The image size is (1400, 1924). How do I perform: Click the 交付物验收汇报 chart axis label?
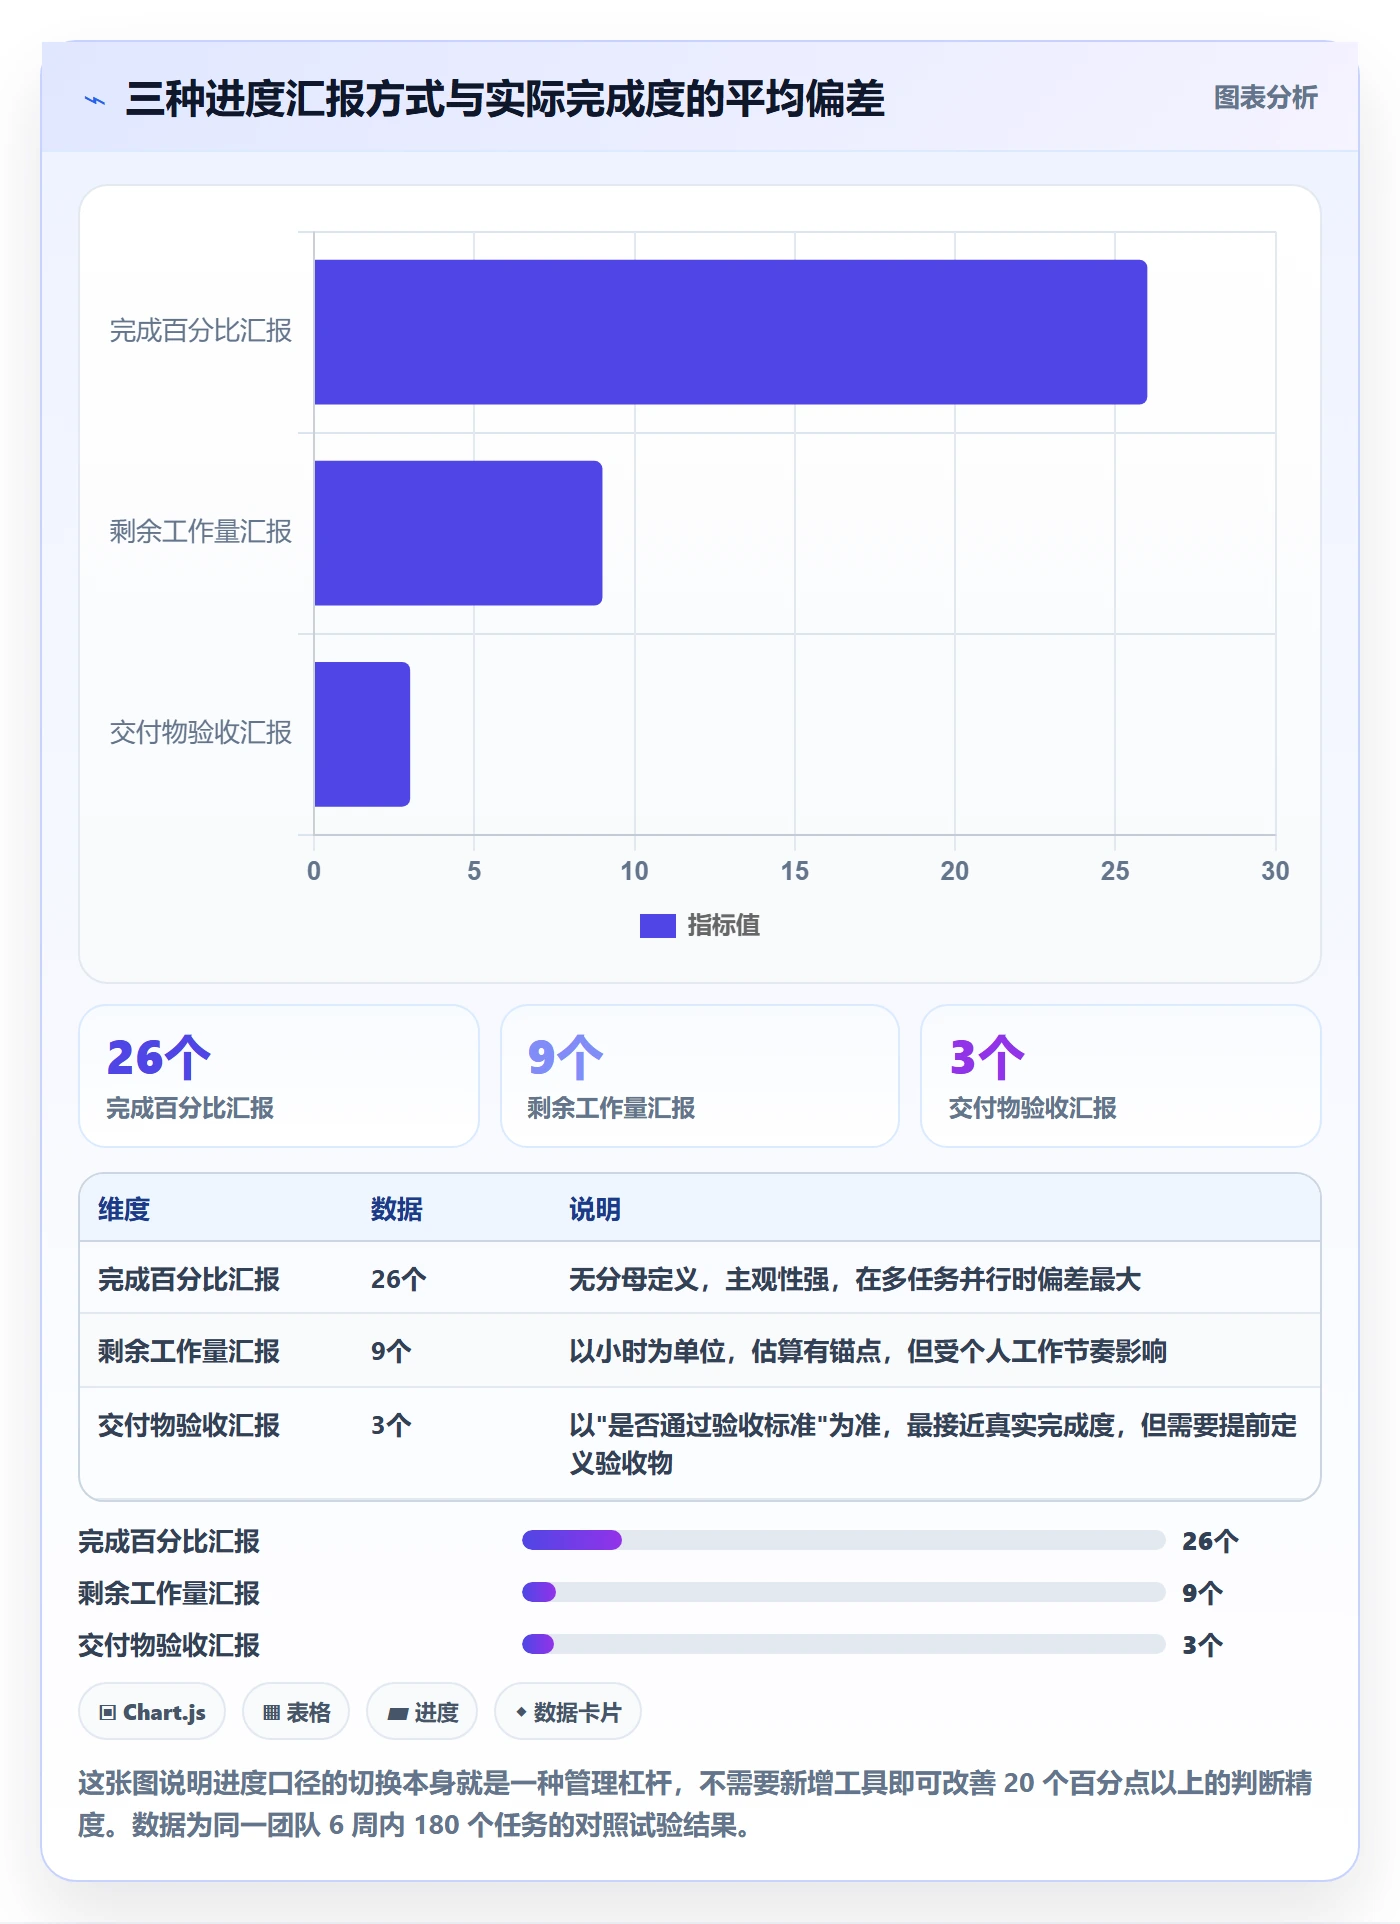click(201, 733)
